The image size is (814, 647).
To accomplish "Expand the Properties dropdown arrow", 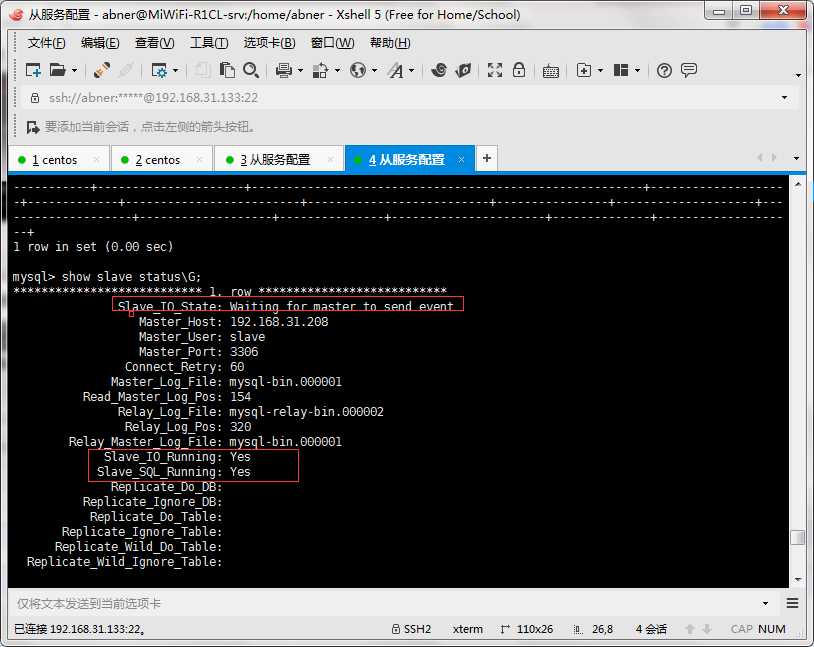I will click(x=175, y=70).
